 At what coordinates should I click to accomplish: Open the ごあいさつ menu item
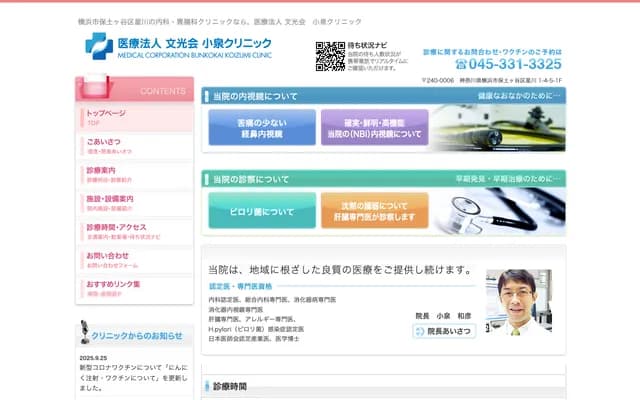tap(135, 146)
